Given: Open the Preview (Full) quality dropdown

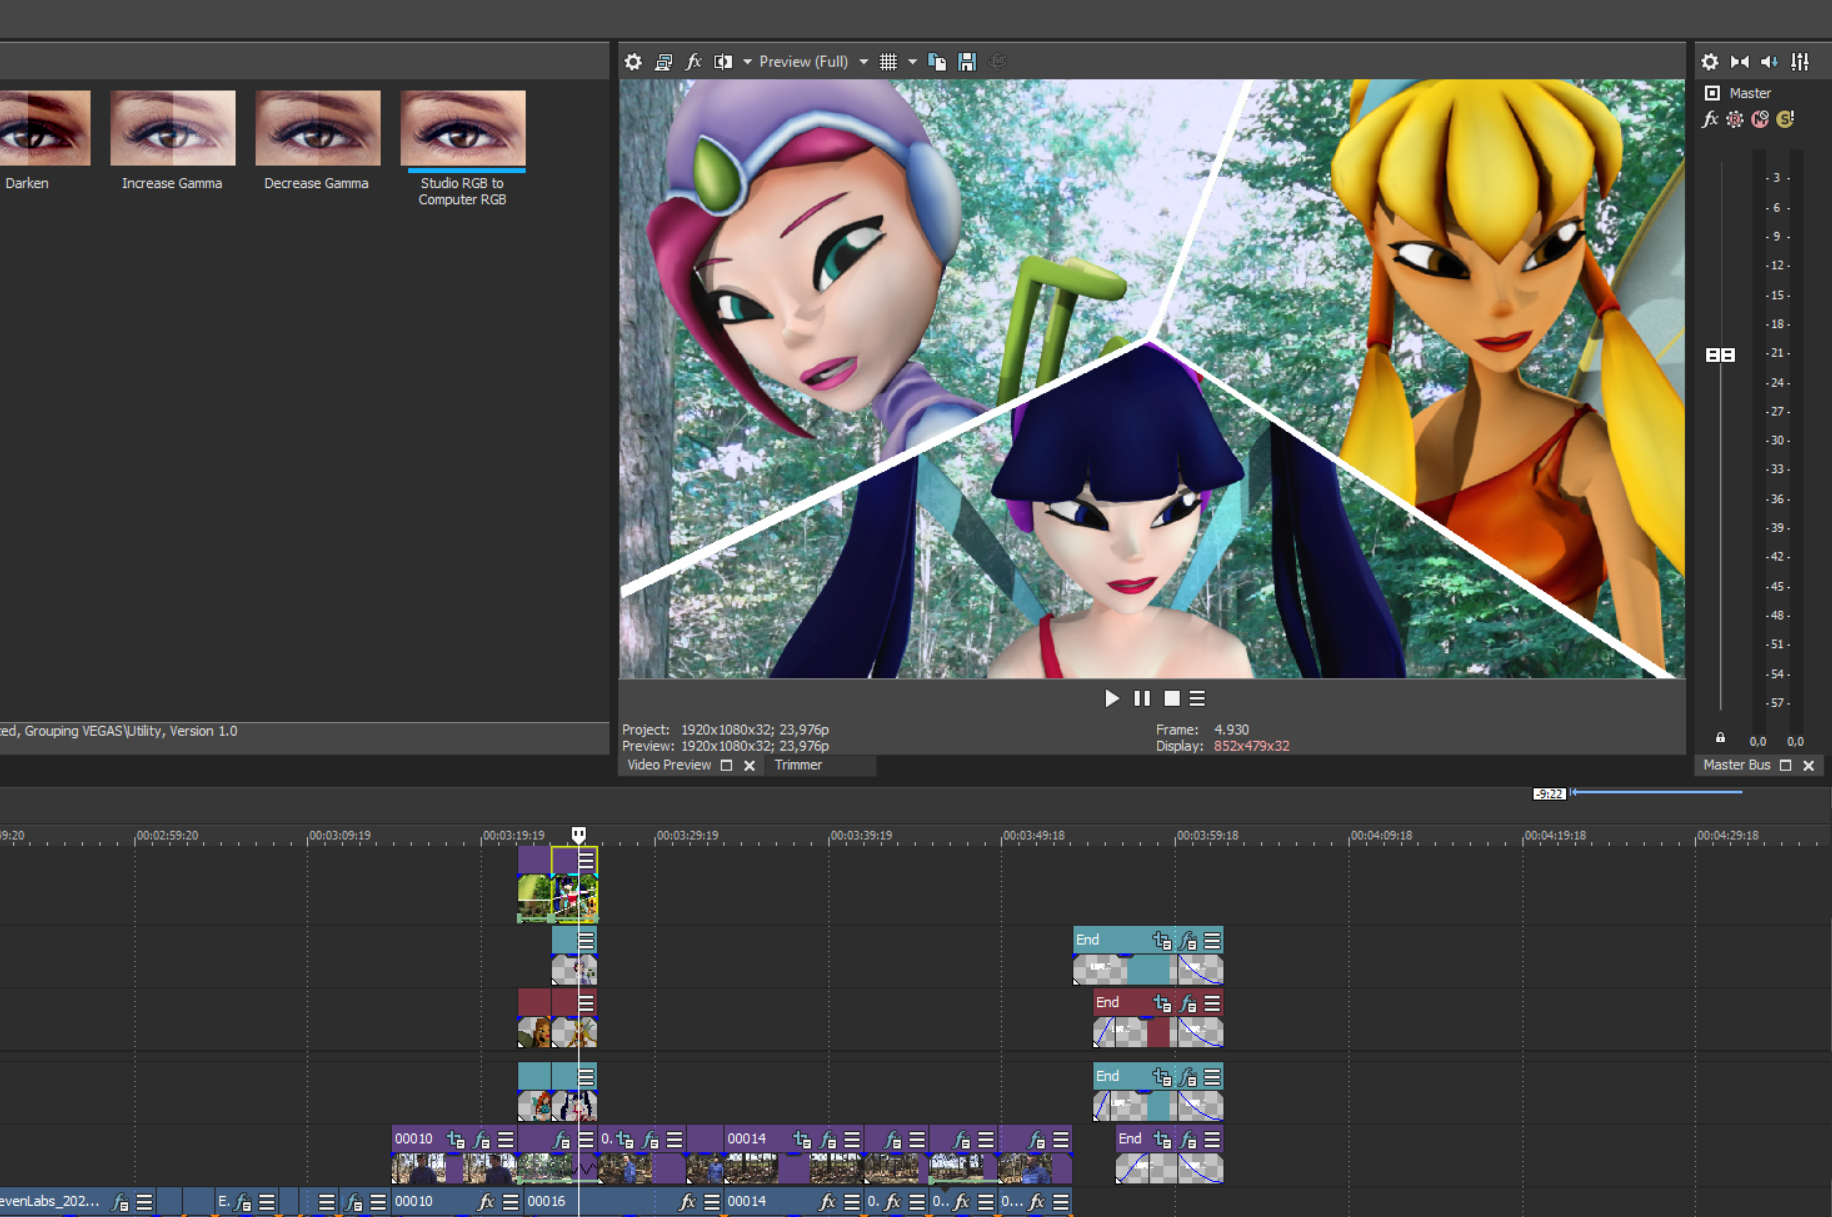Looking at the screenshot, I should pyautogui.click(x=813, y=62).
